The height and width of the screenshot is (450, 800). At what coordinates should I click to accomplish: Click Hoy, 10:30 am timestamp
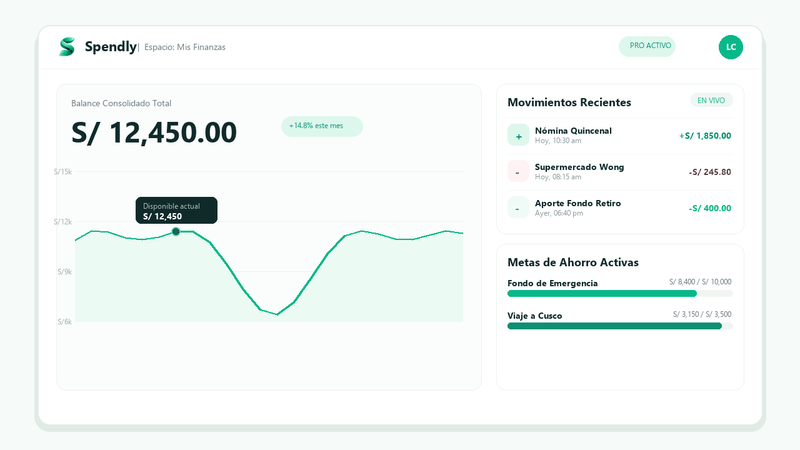click(558, 141)
